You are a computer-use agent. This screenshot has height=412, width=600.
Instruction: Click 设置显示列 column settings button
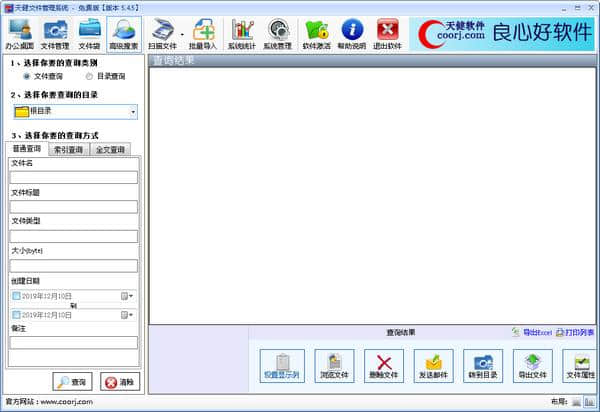[282, 366]
